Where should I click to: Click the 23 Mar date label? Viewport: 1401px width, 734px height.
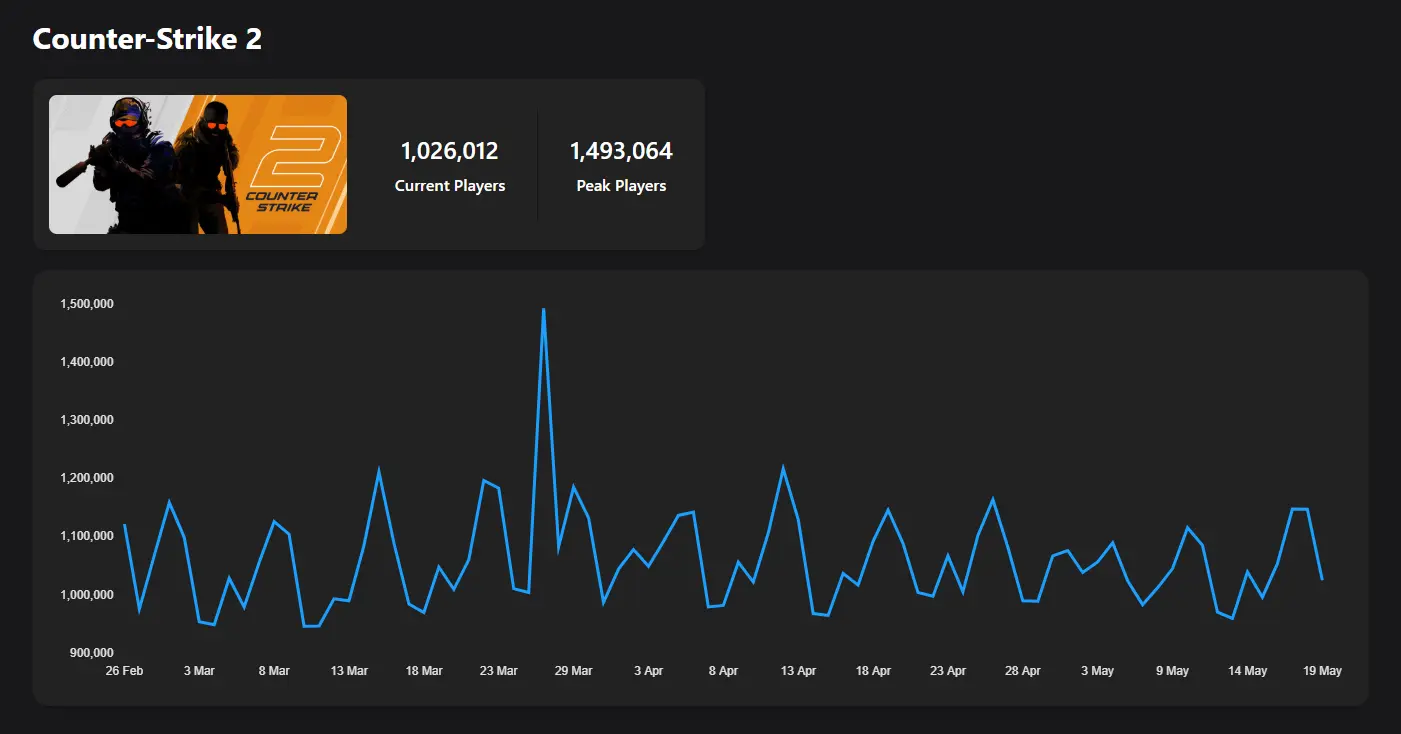pos(498,671)
